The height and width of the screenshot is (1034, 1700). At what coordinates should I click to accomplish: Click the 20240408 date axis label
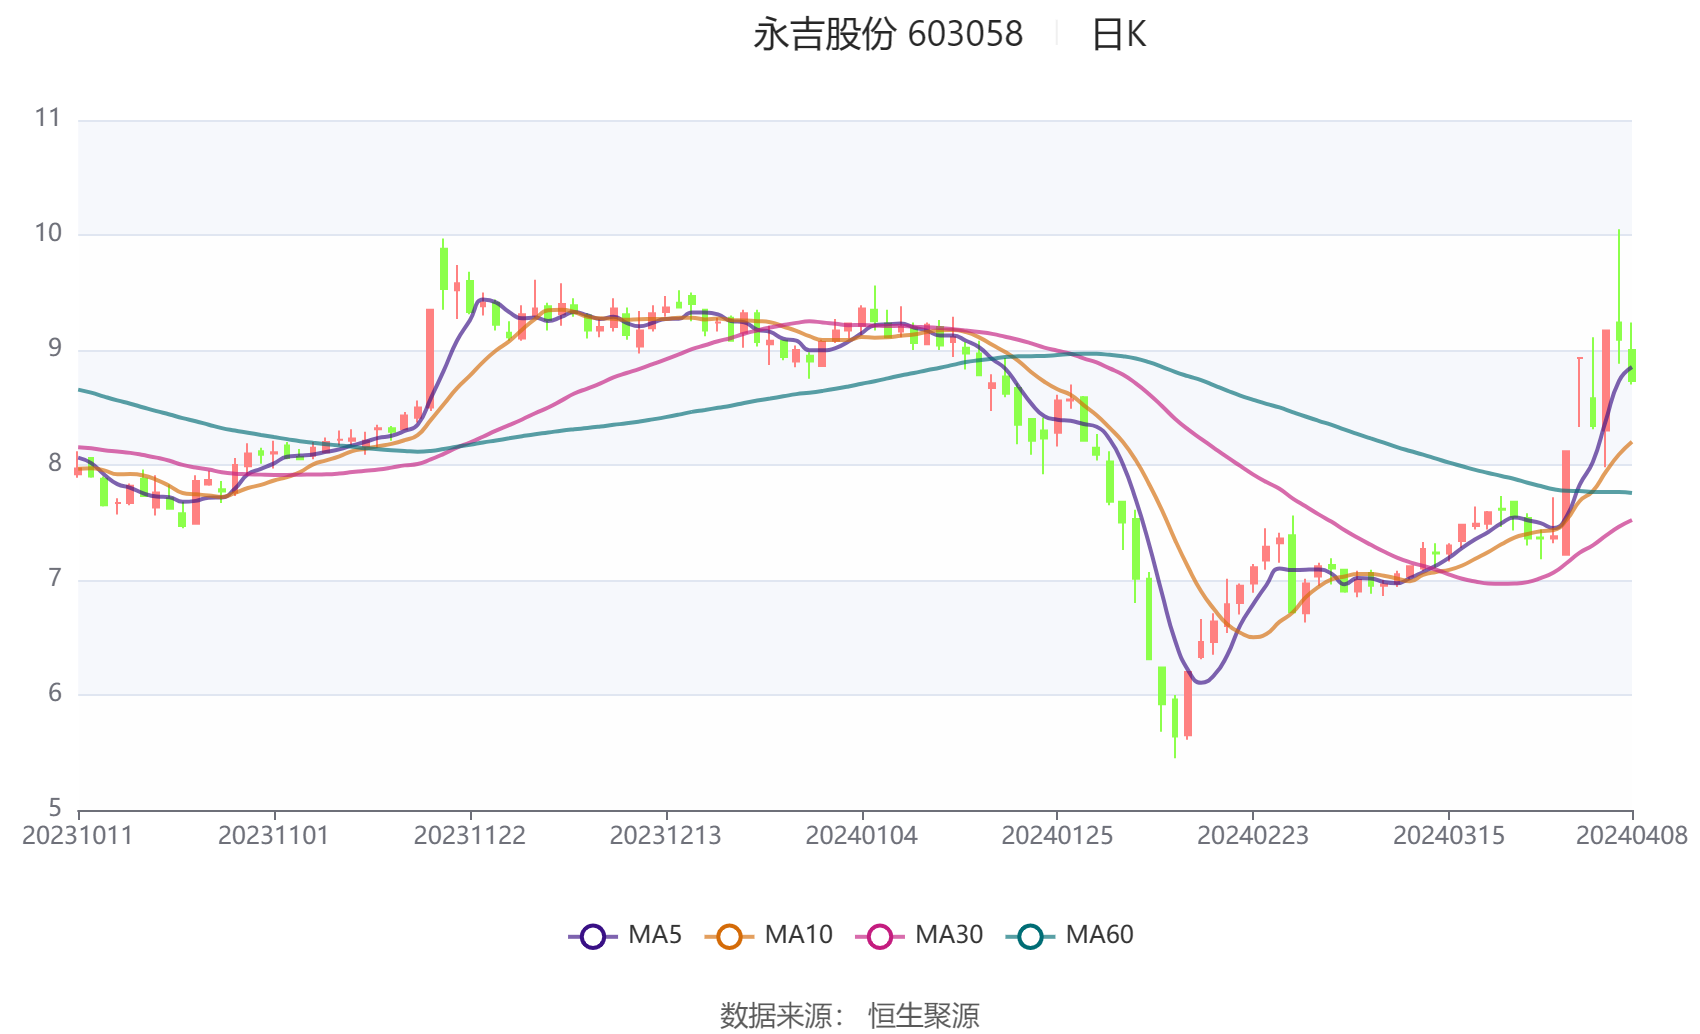[x=1632, y=836]
